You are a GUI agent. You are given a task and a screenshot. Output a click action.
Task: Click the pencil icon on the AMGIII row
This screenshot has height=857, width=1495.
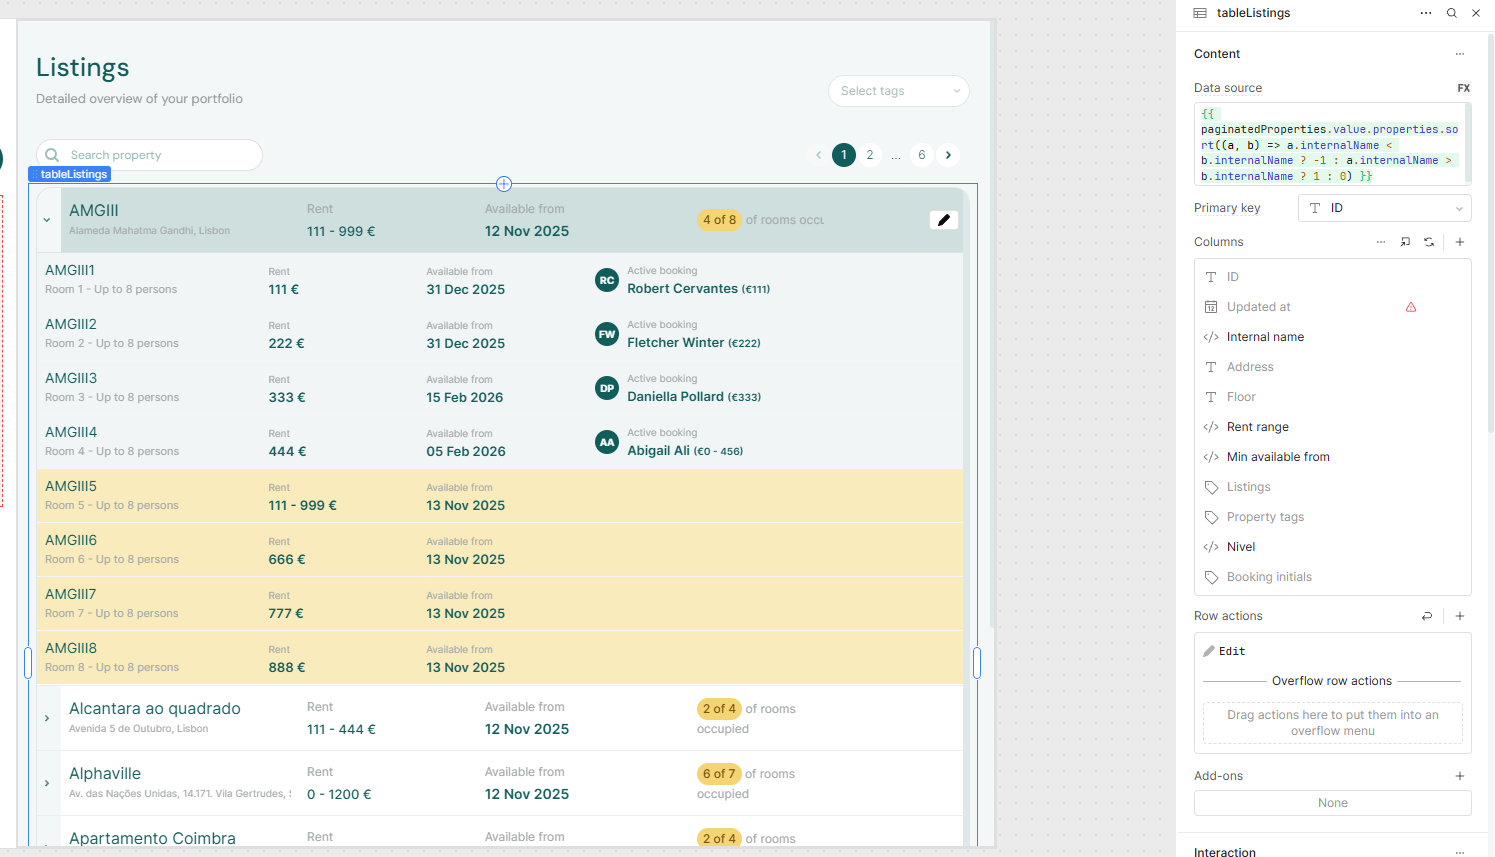(x=943, y=220)
